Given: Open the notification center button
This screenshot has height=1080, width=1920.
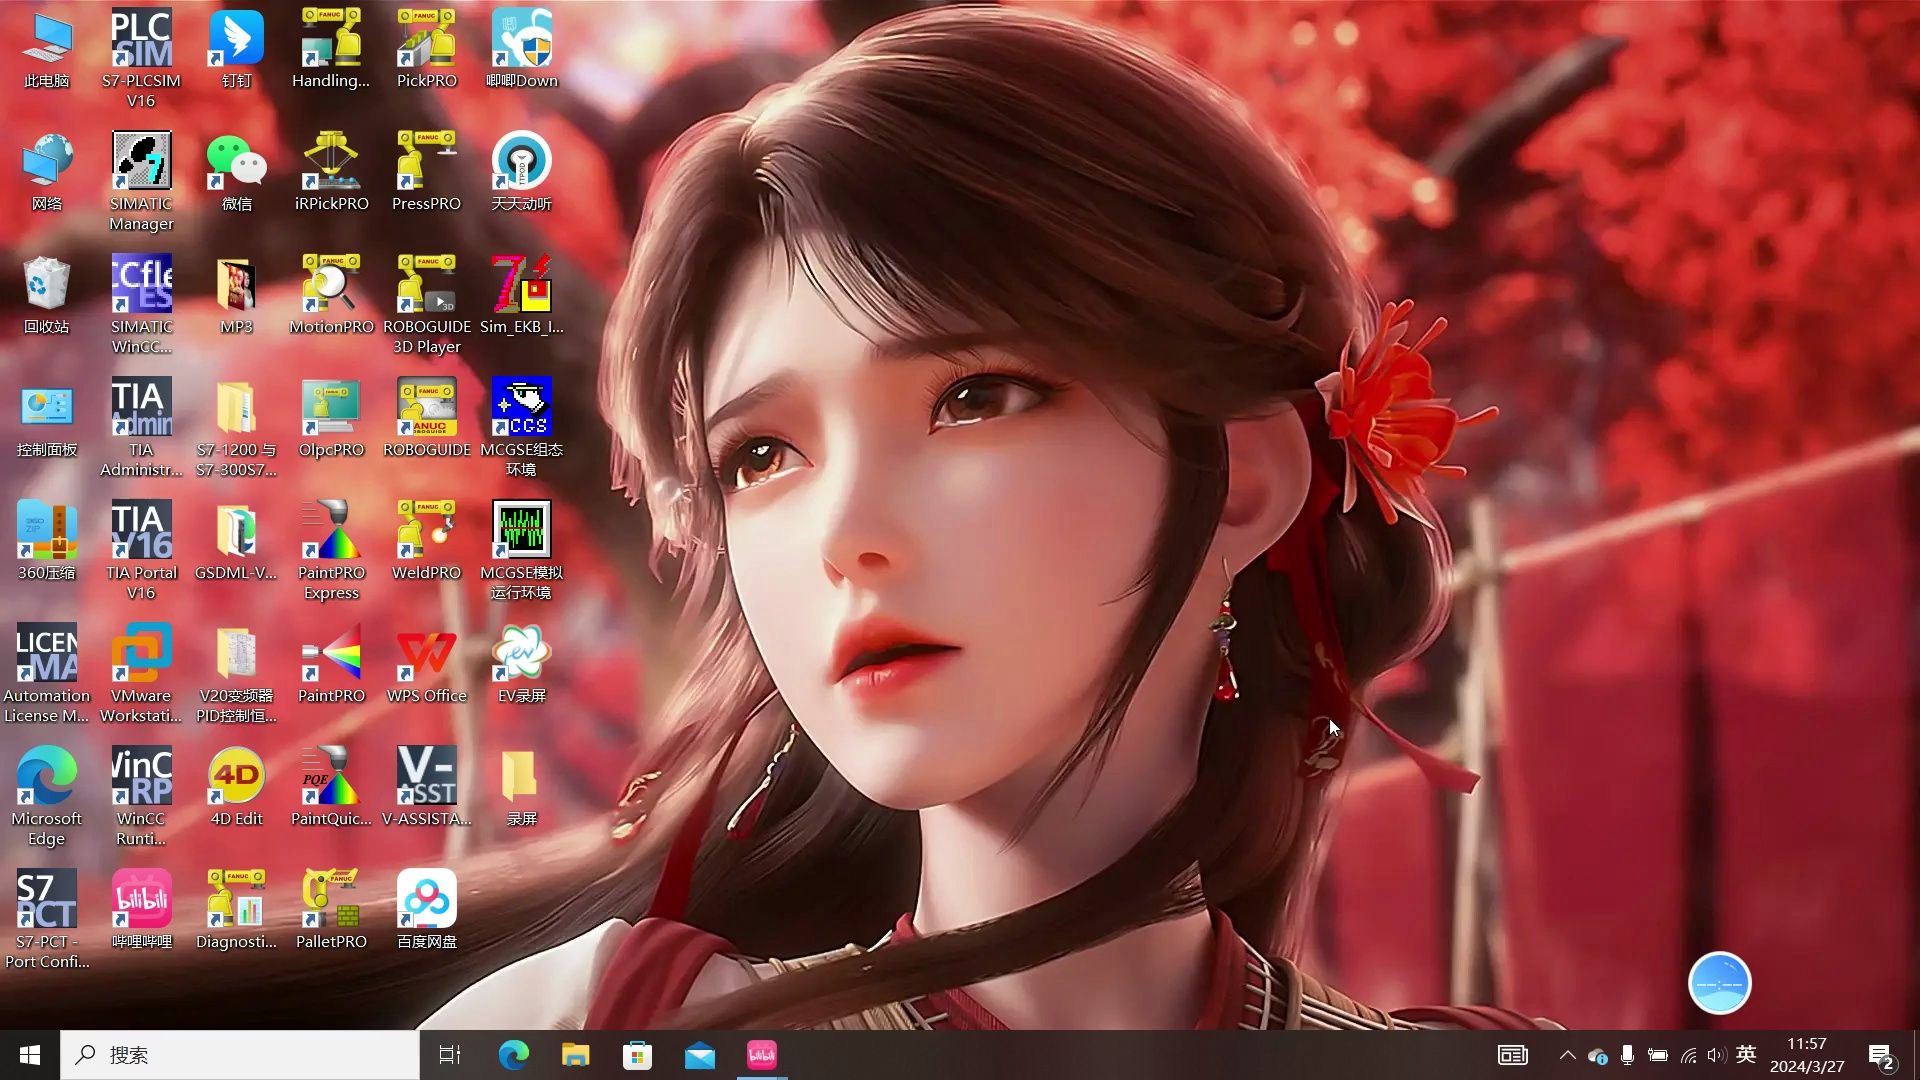Looking at the screenshot, I should coord(1880,1055).
